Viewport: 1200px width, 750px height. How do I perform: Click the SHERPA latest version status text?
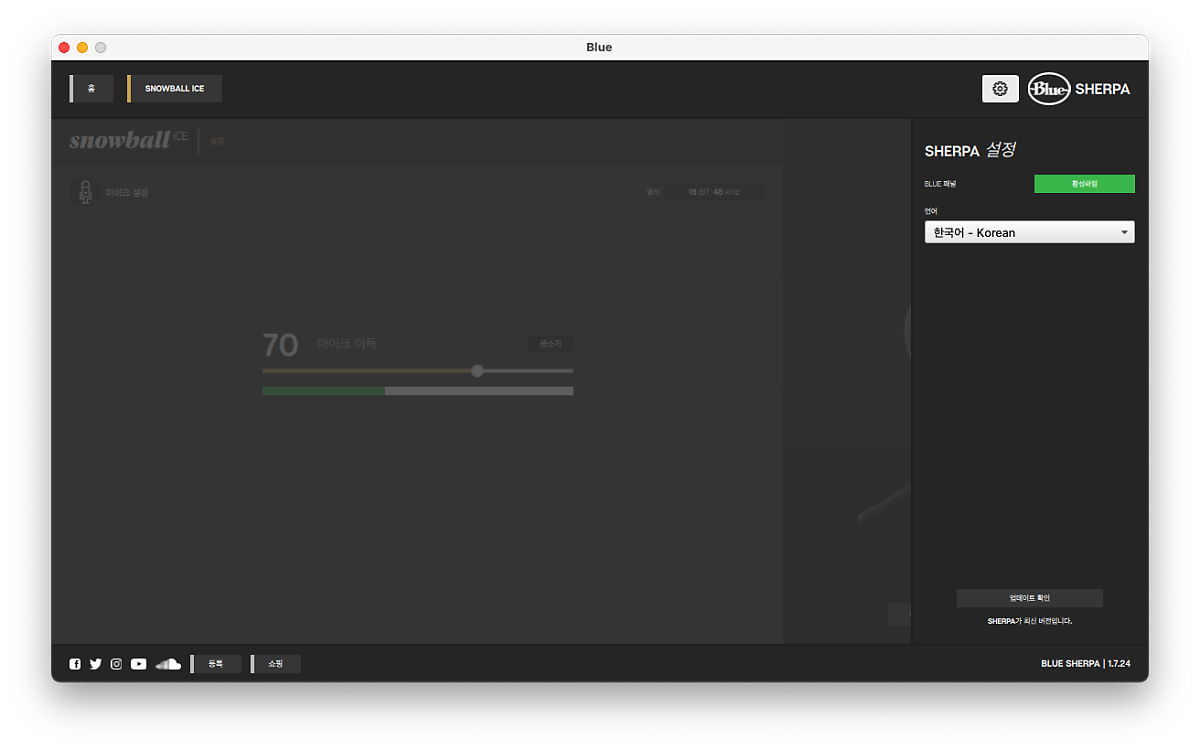coord(1030,621)
